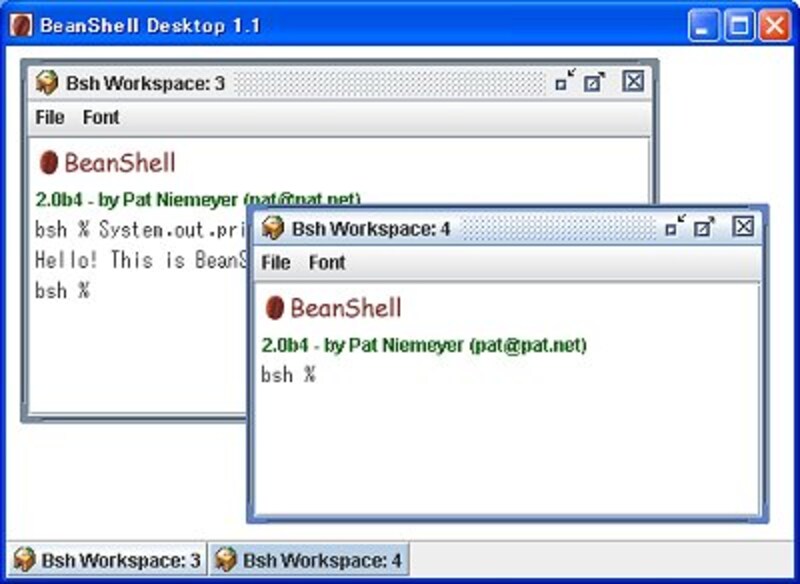Open Font menu in Workspace 3
800x584 pixels.
[x=101, y=117]
